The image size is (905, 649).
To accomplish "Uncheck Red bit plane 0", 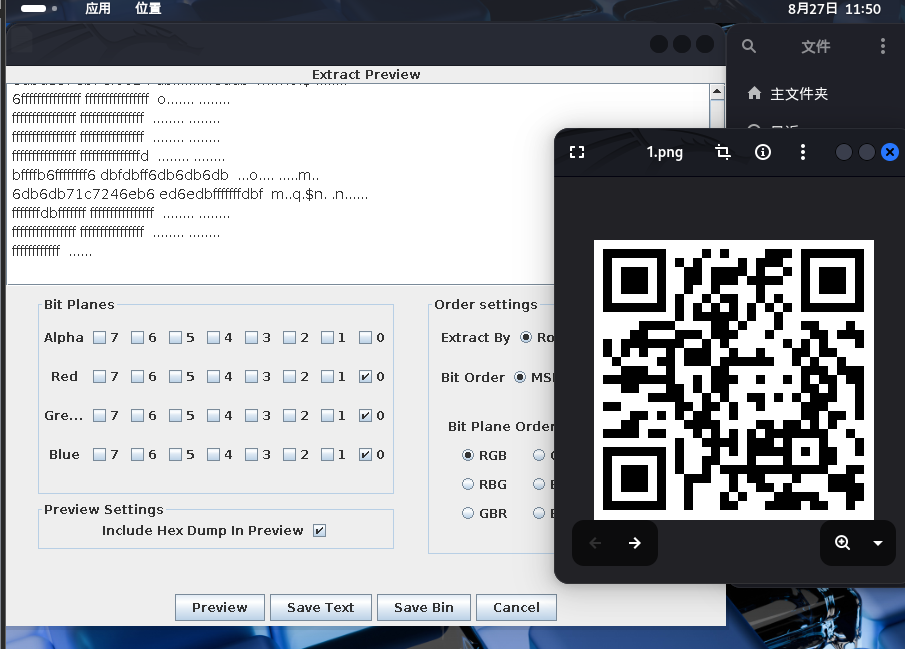I will pos(365,376).
